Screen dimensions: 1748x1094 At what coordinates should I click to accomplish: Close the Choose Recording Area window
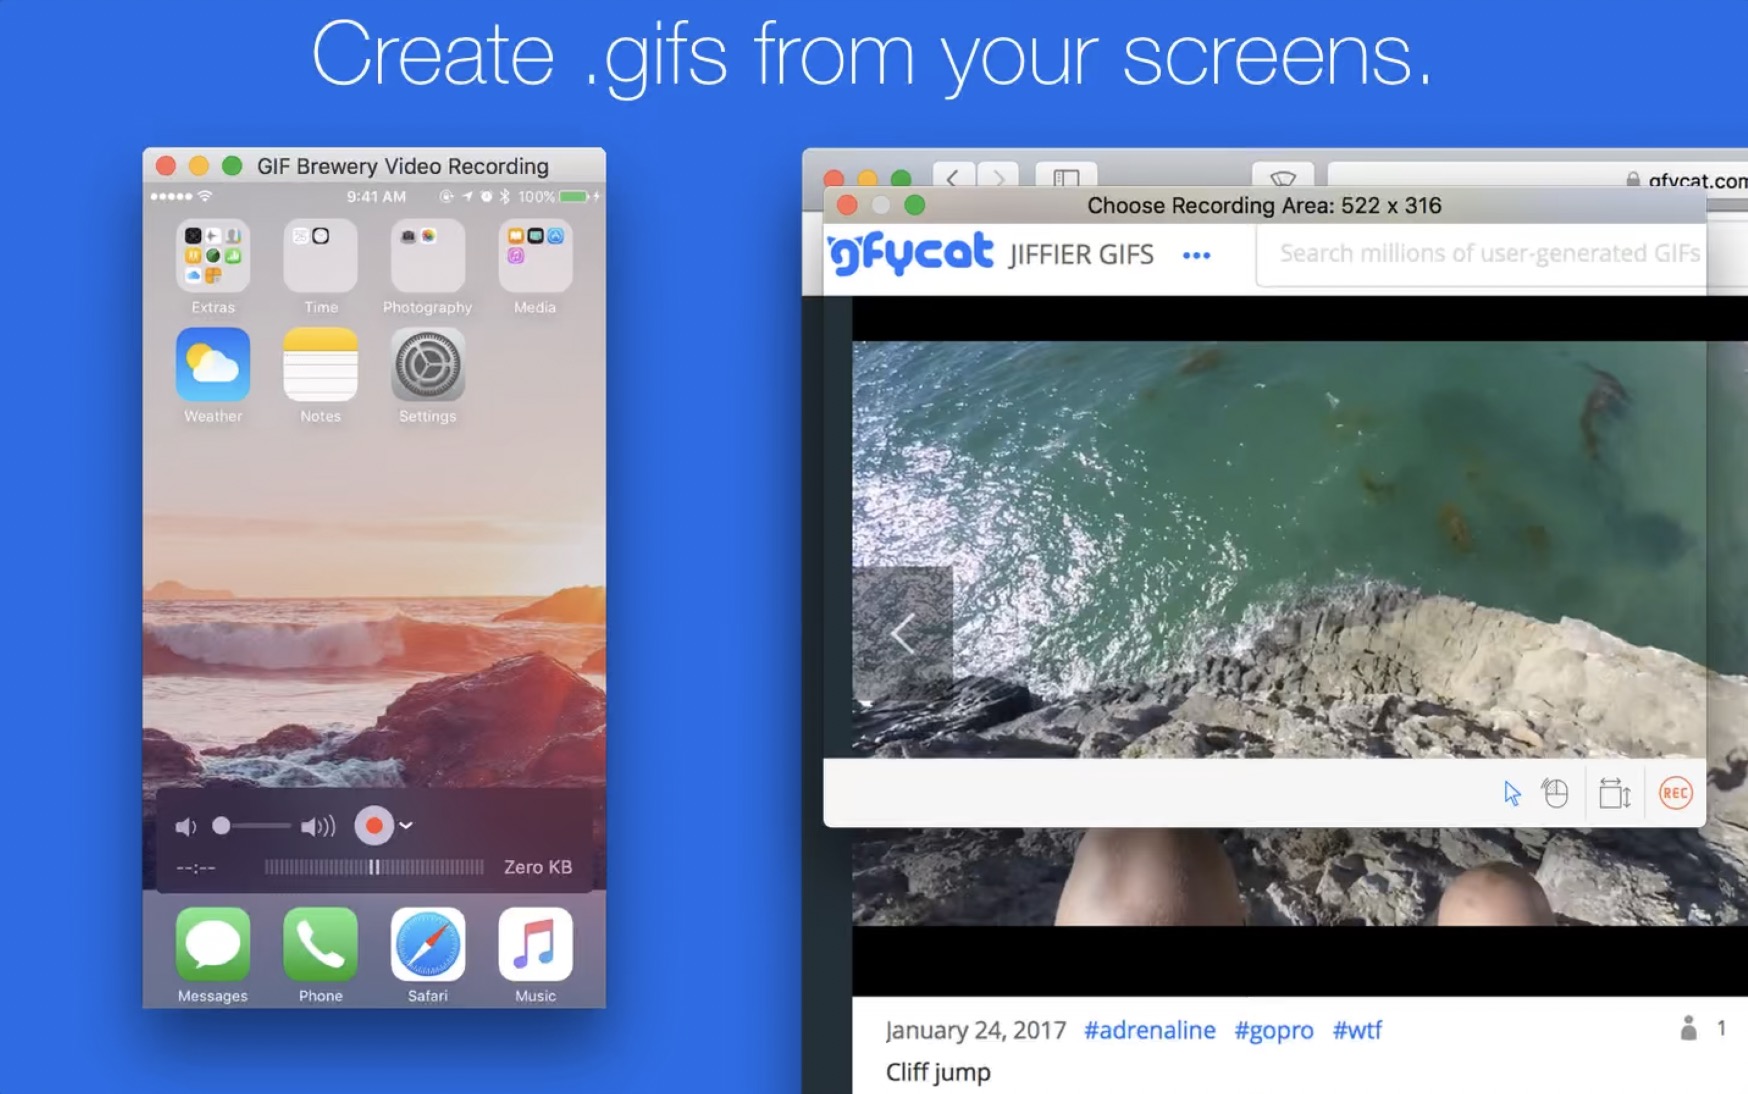click(x=848, y=206)
